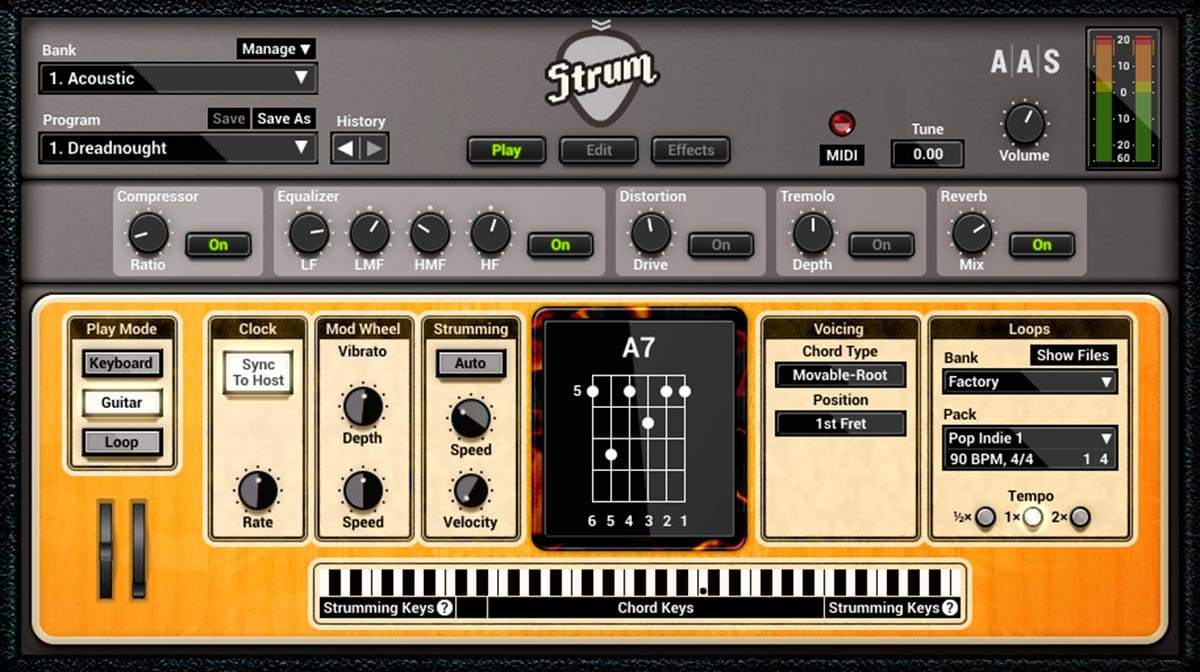Click the Equalizer HMF knob
The image size is (1200, 672).
tap(430, 233)
